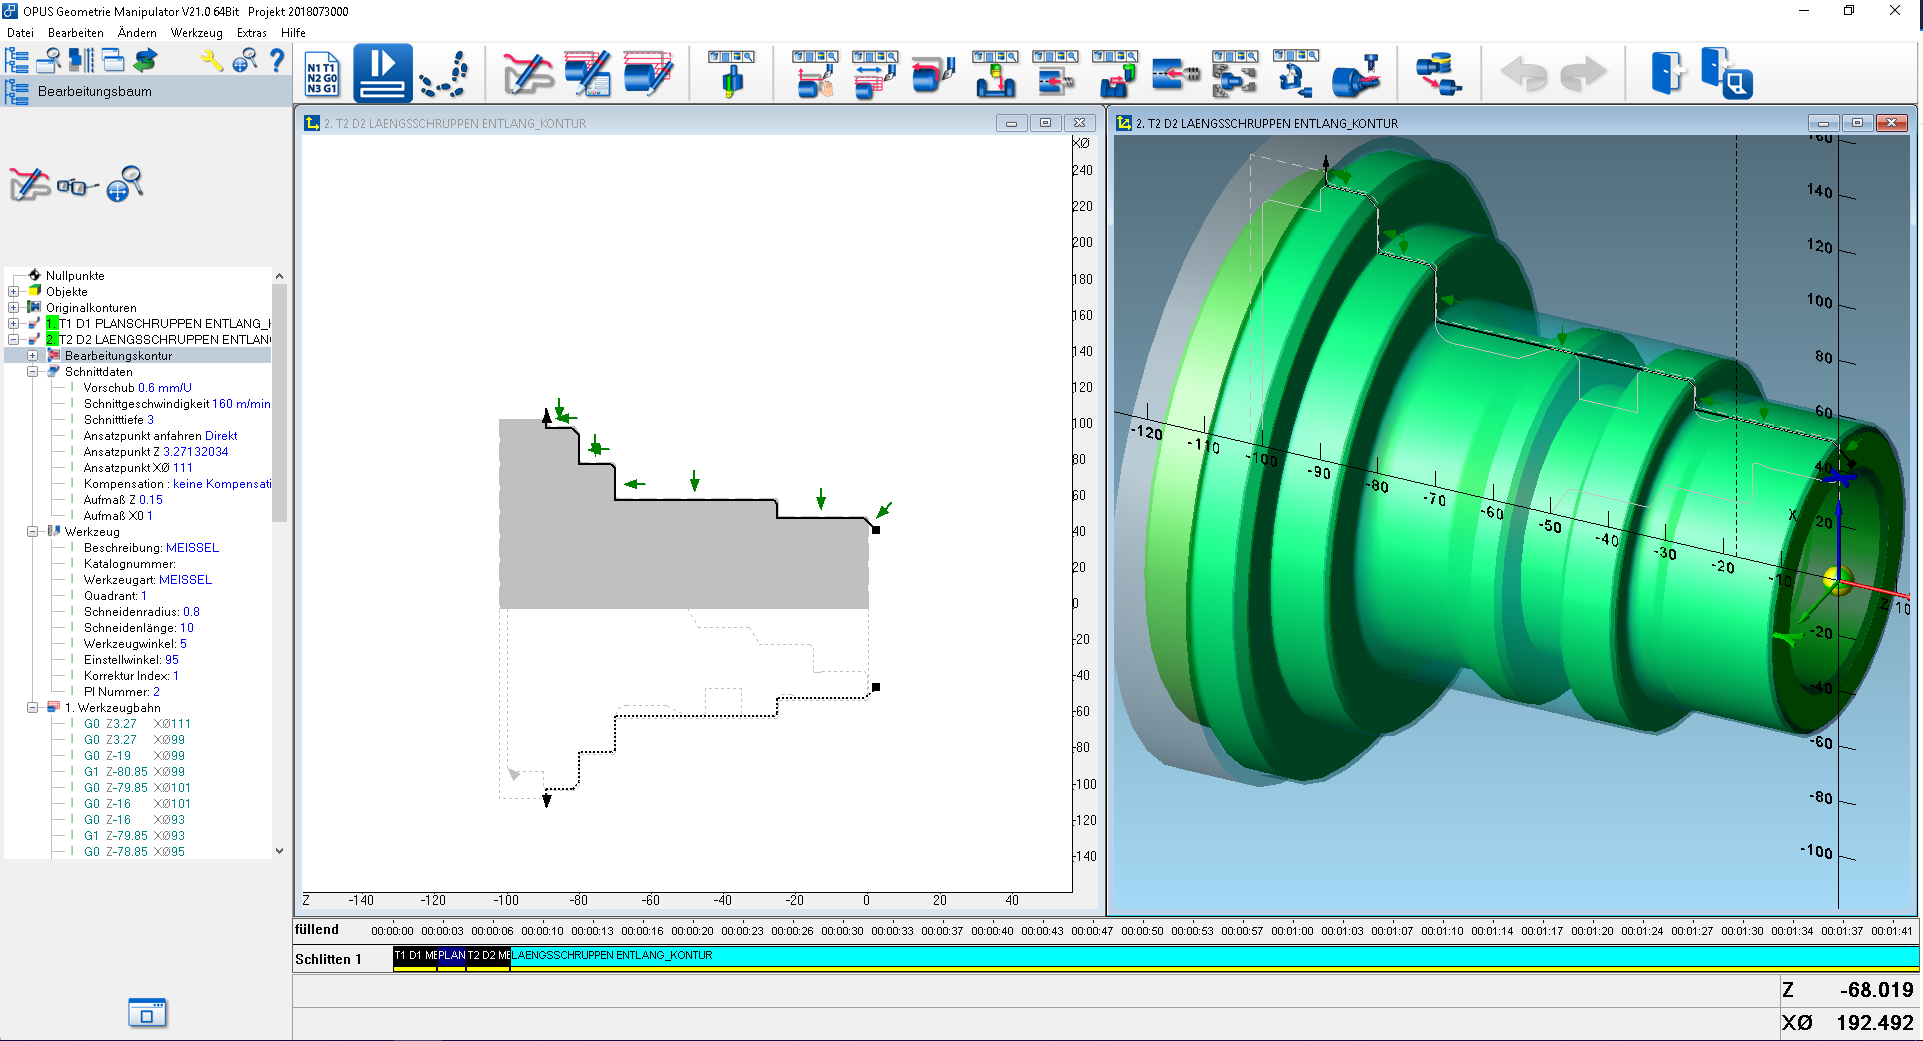Click the redo arrow icon
This screenshot has height=1041, width=1923.
click(1583, 73)
